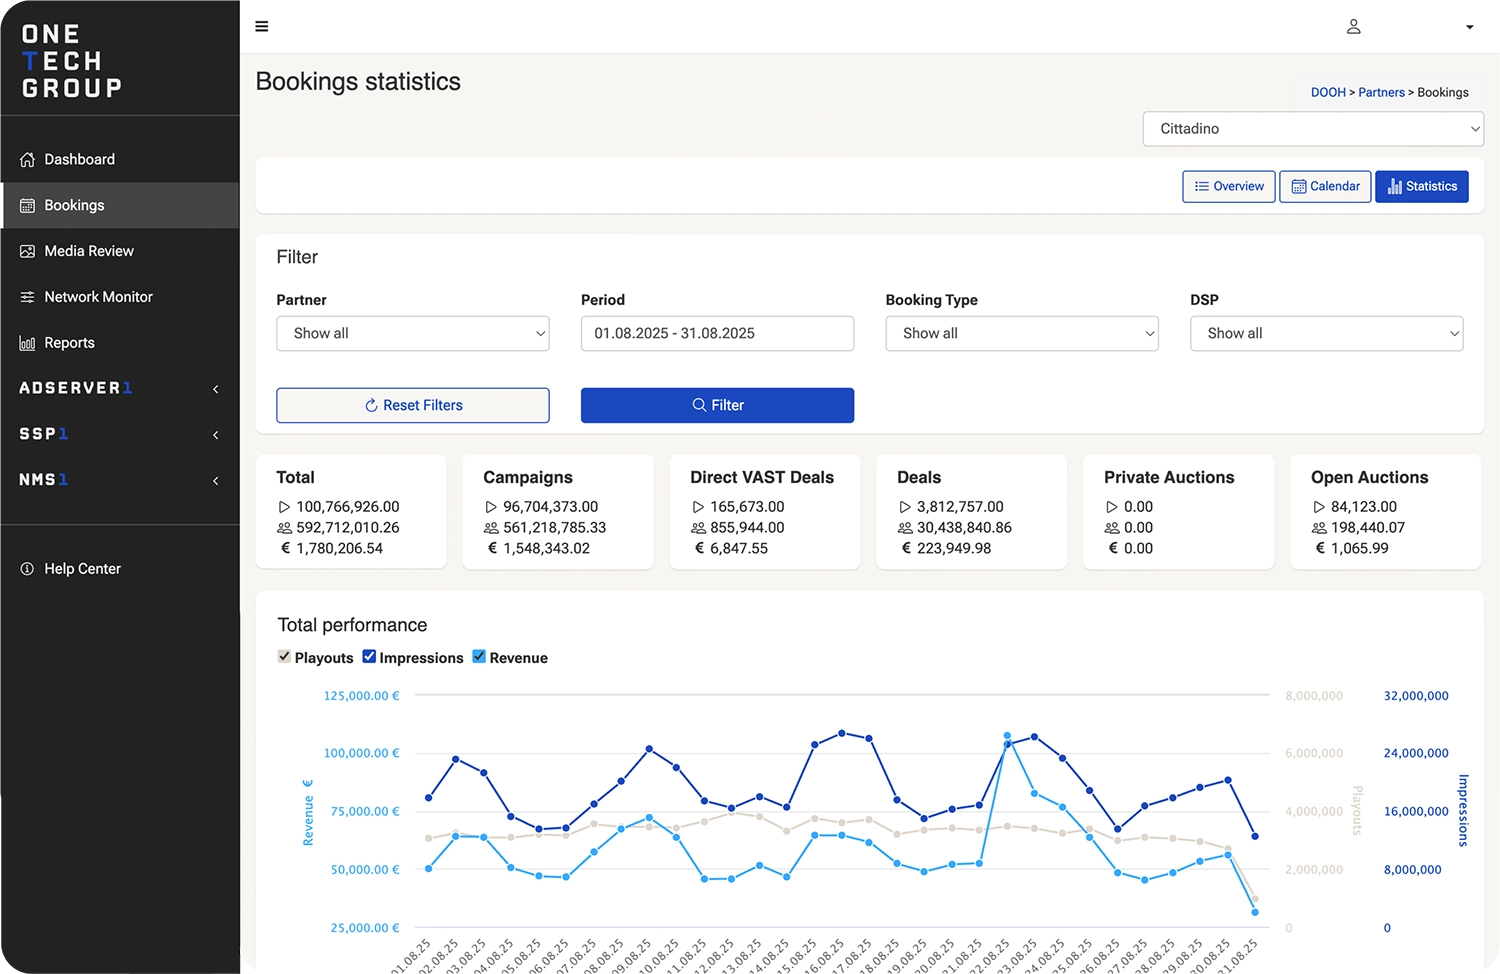Click the euro revenue icon in Total card
Image resolution: width=1500 pixels, height=974 pixels.
pyautogui.click(x=285, y=549)
